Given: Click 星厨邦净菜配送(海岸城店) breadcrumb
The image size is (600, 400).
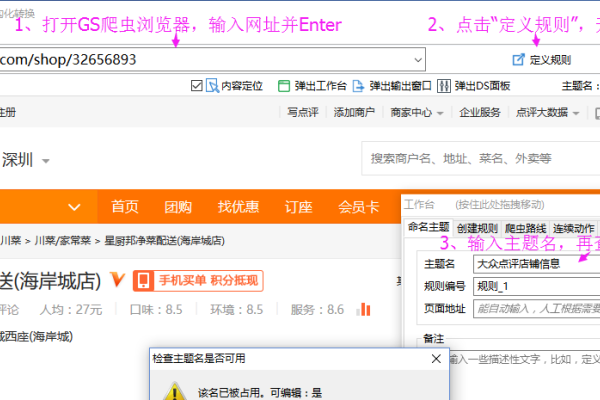Looking at the screenshot, I should tap(165, 241).
